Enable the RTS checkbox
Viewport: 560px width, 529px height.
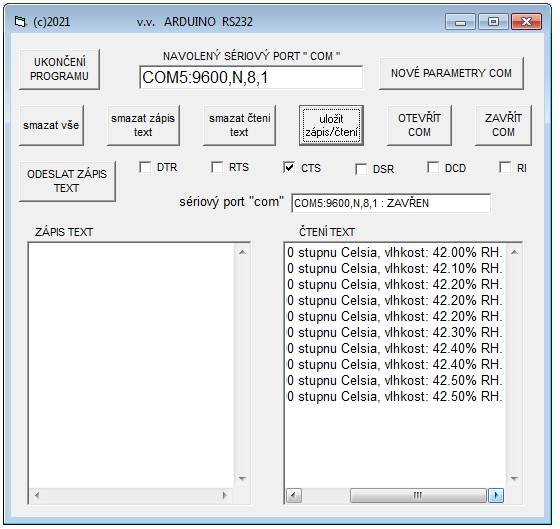coord(217,167)
